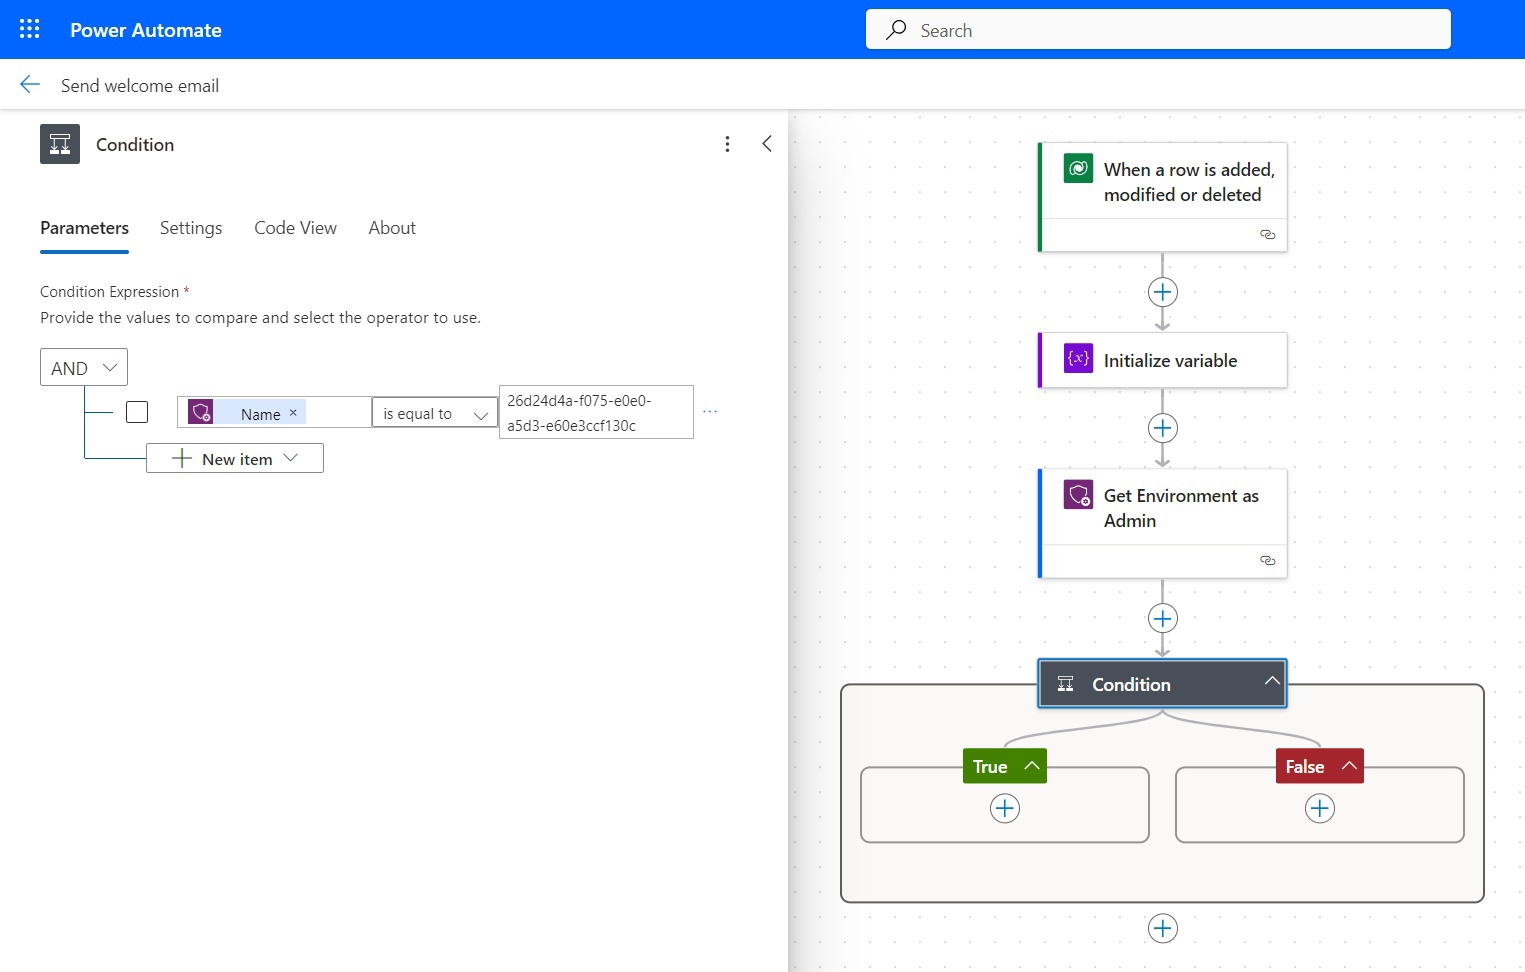Click the purple connector icon on the Name token

200,412
